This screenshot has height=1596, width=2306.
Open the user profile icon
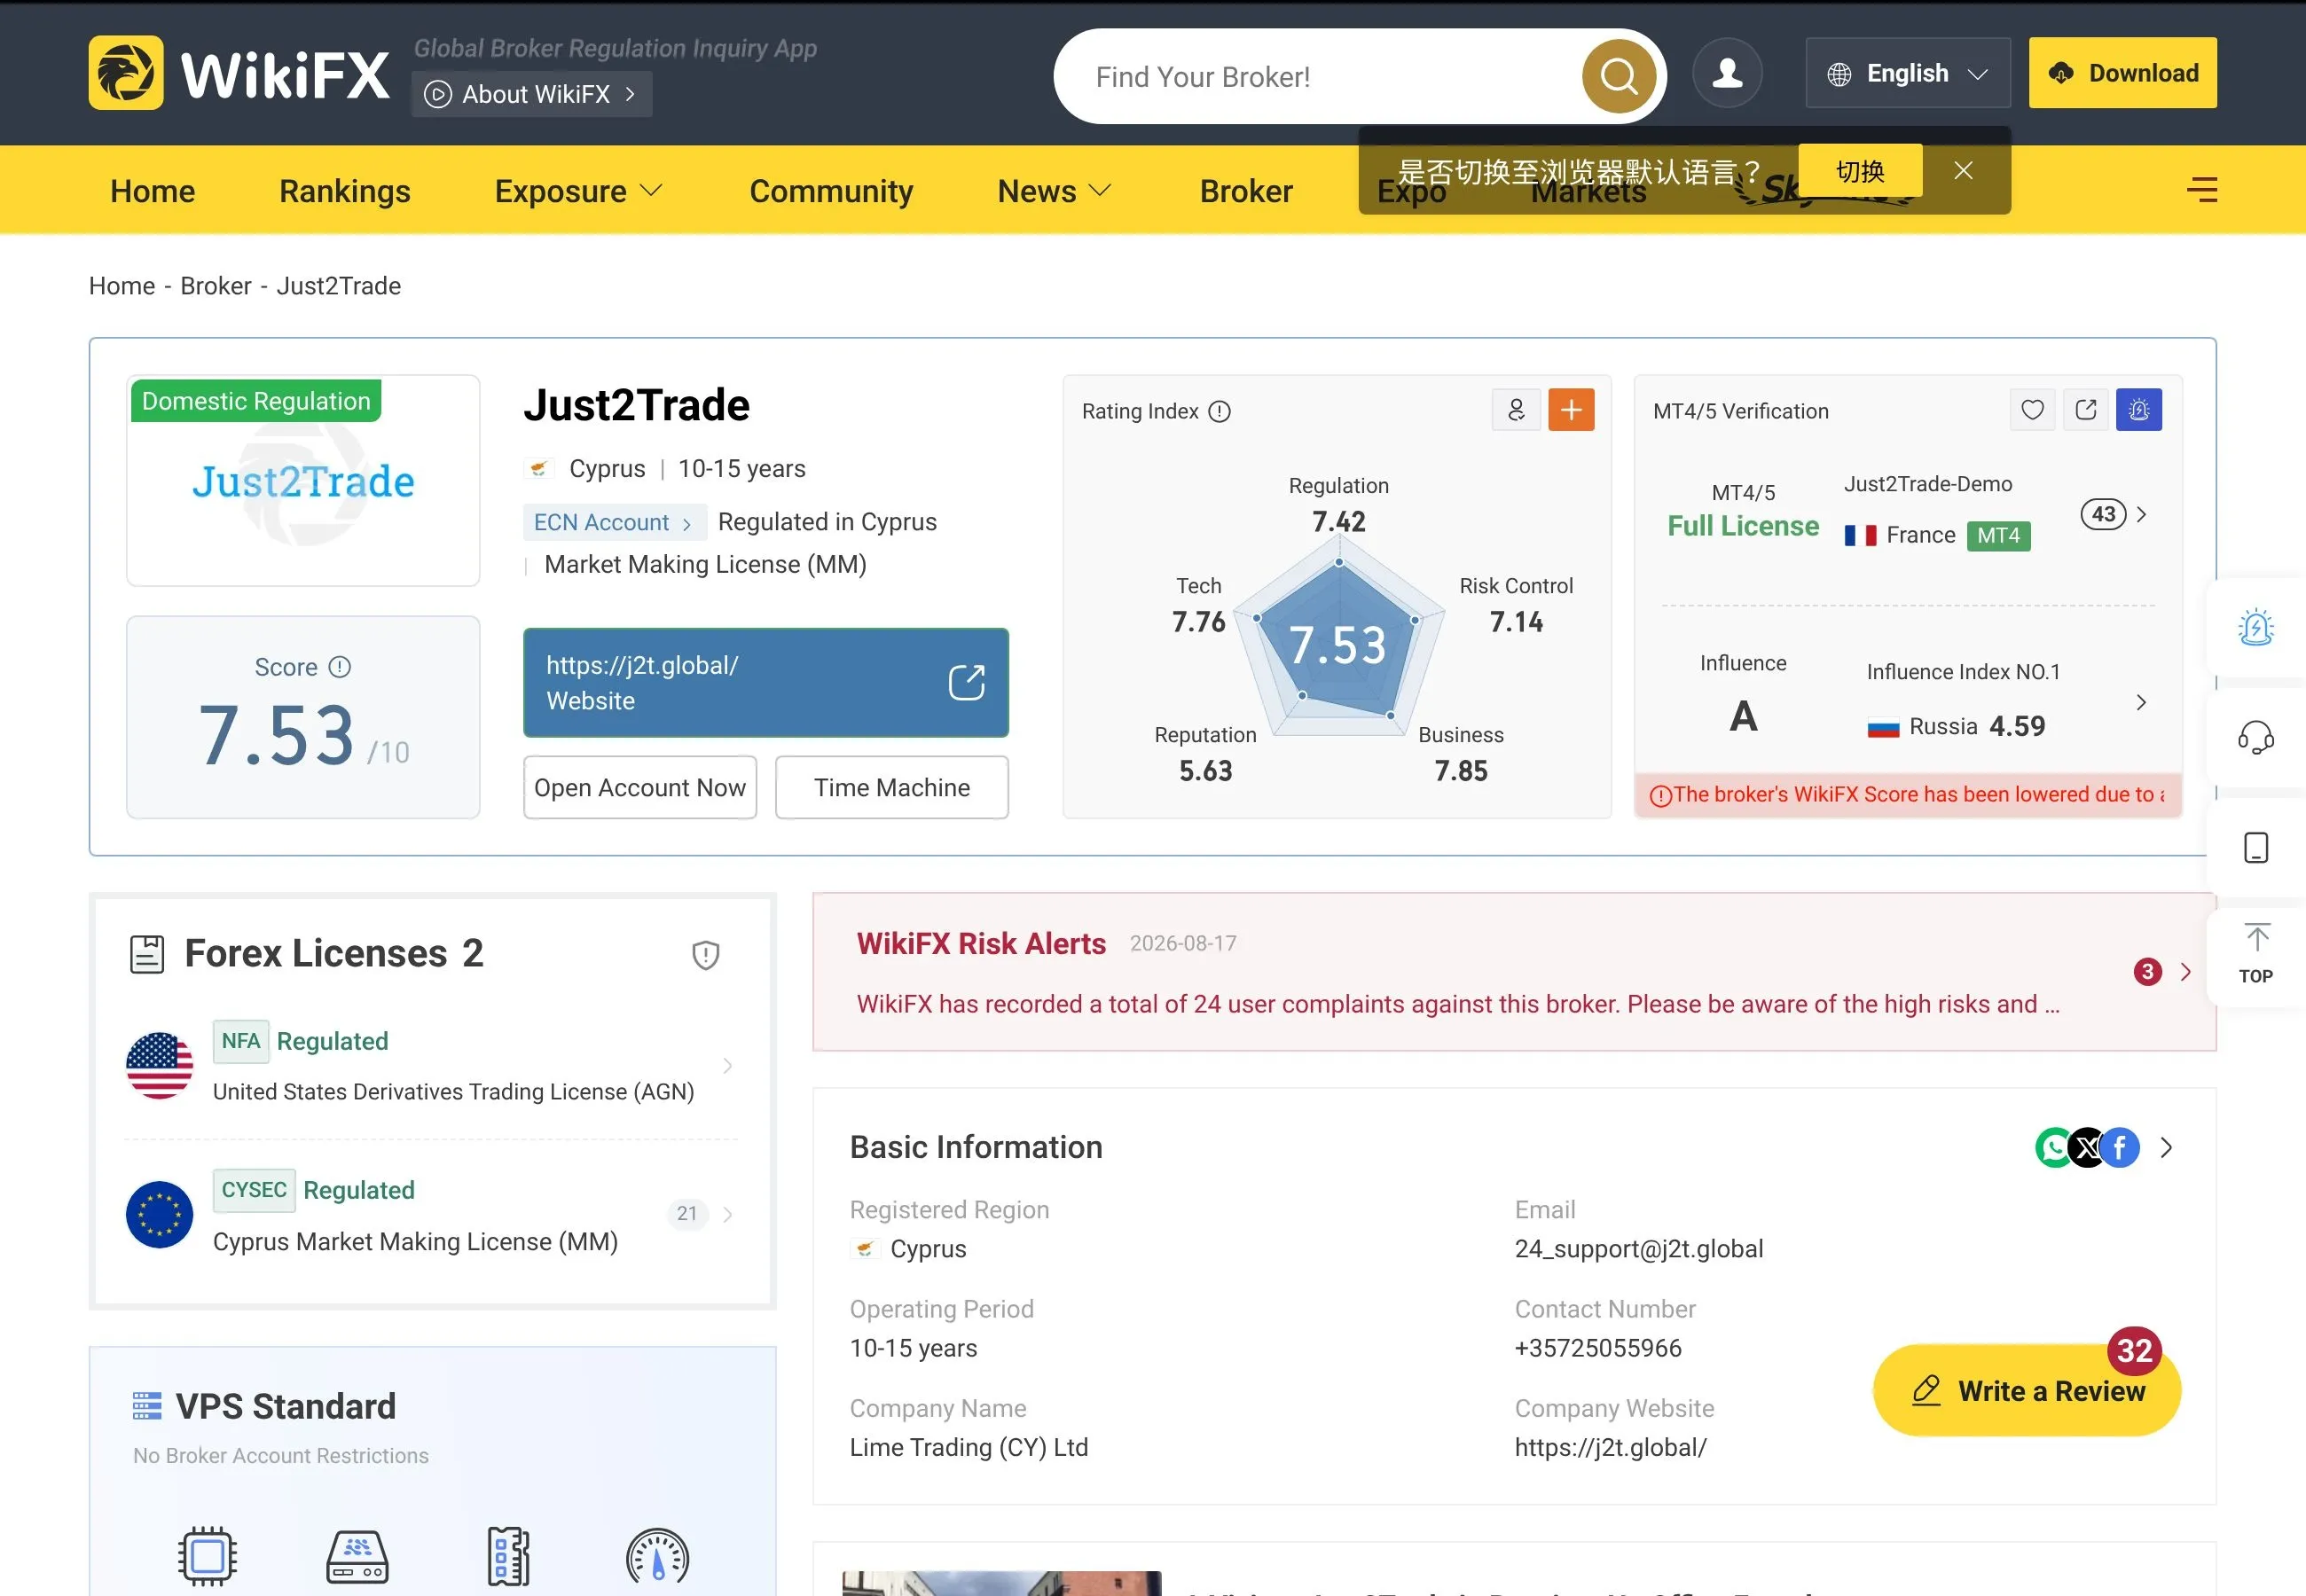coord(1727,73)
